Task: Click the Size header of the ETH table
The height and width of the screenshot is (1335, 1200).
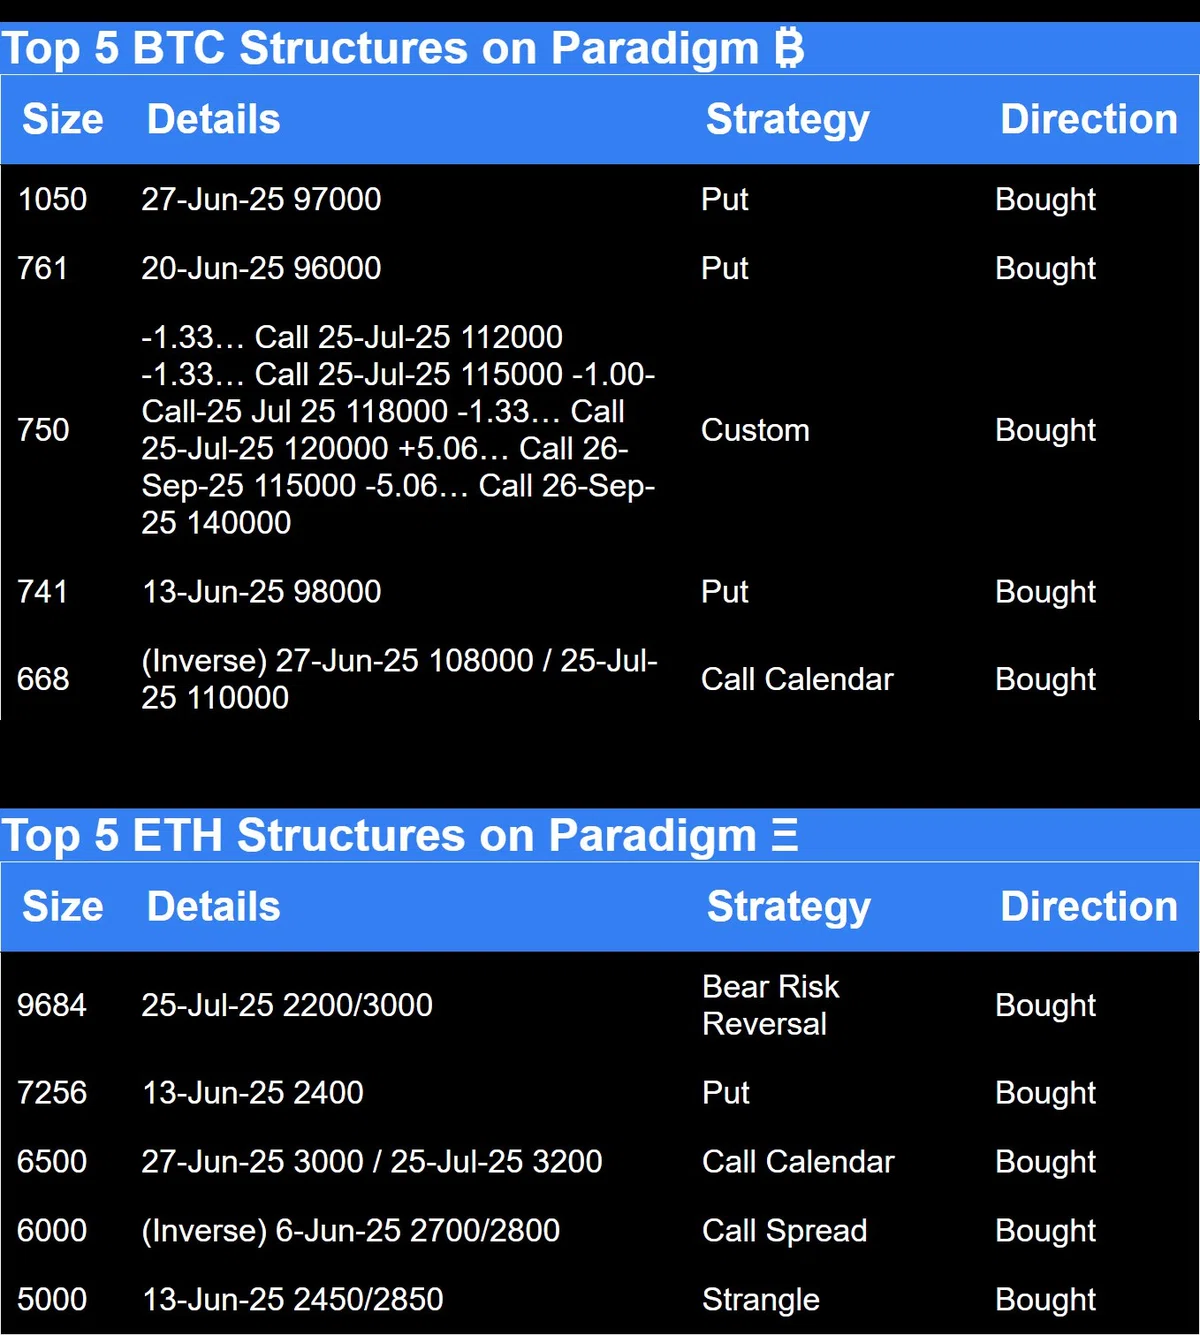Action: click(63, 906)
